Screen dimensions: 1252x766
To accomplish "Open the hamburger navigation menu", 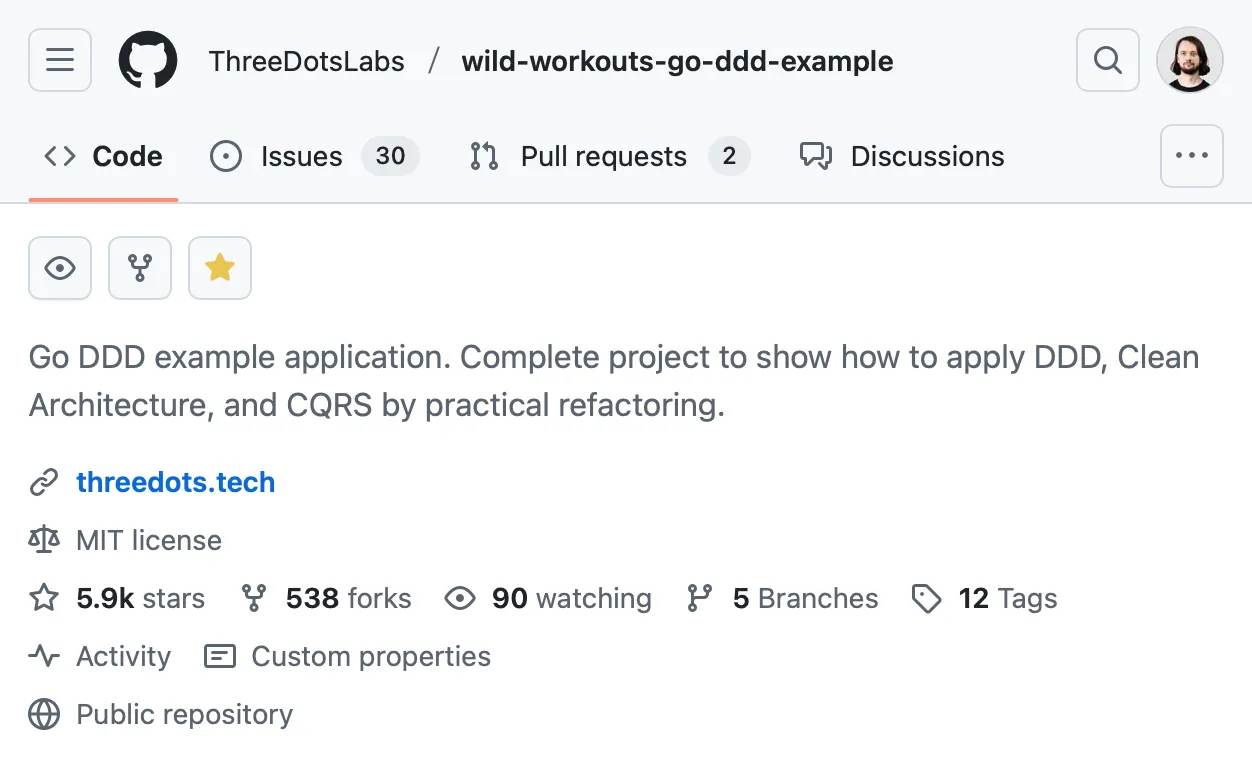I will (x=60, y=60).
